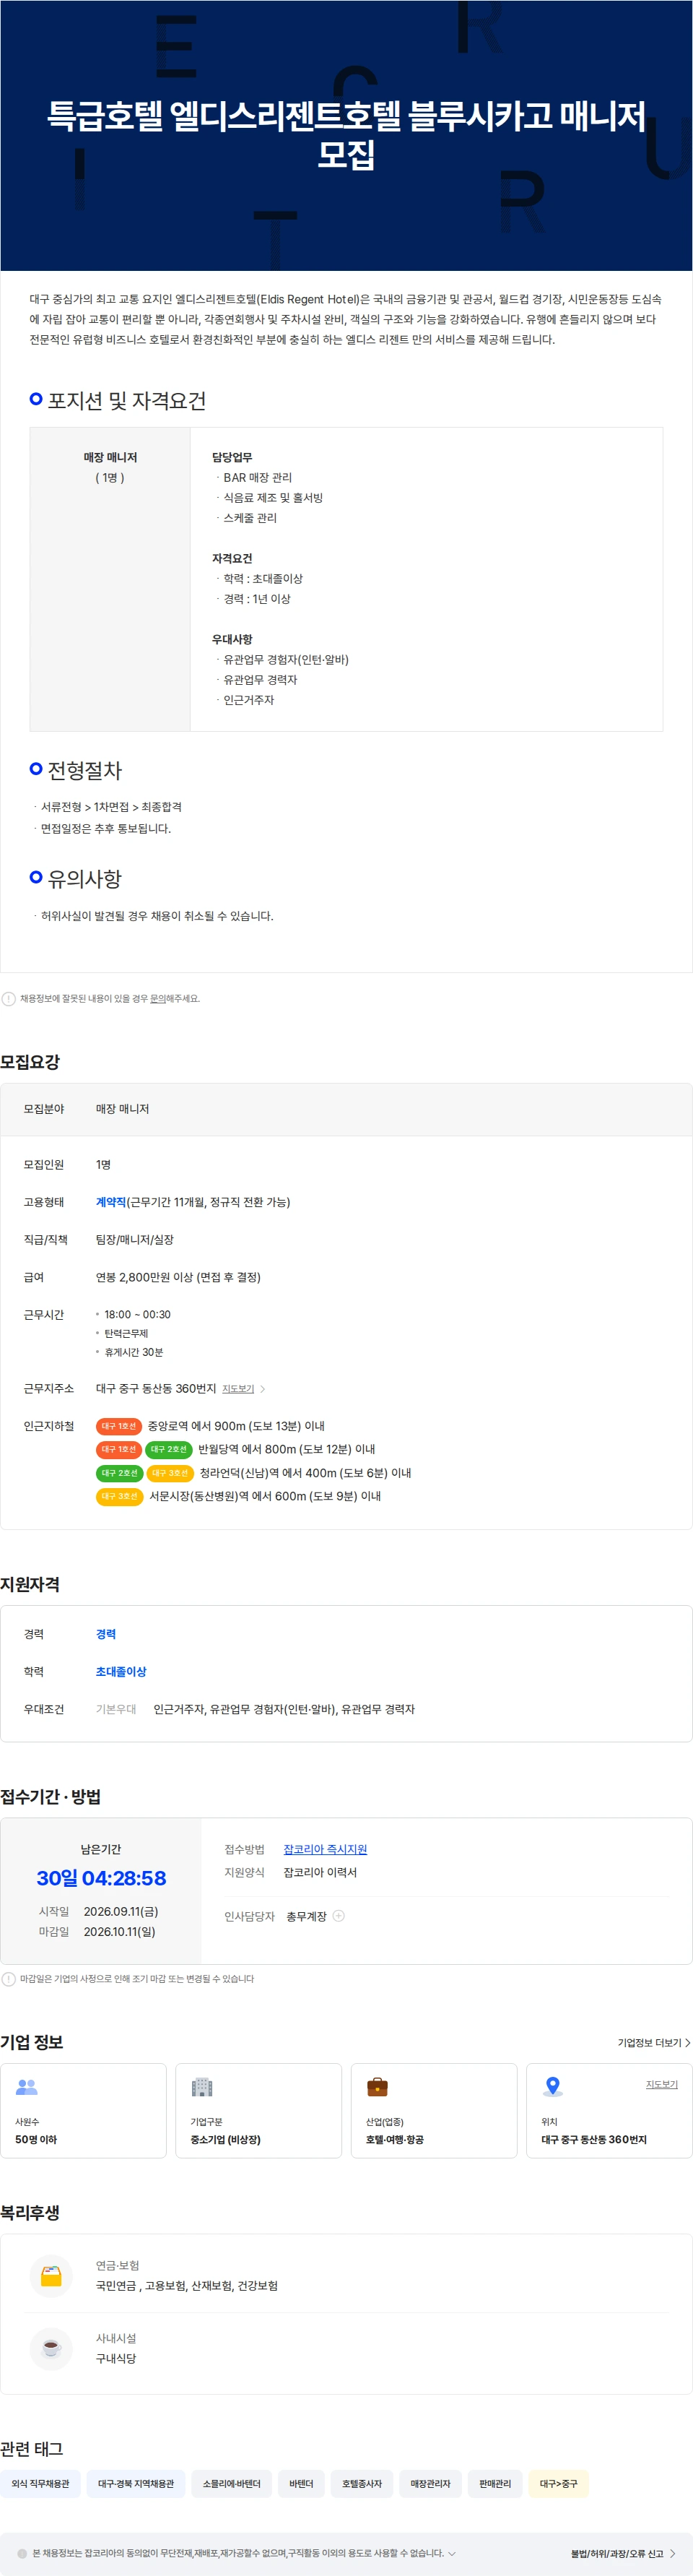Click the 연봉 2,800만원 이상 salary text
The height and width of the screenshot is (2576, 693).
(x=178, y=1277)
